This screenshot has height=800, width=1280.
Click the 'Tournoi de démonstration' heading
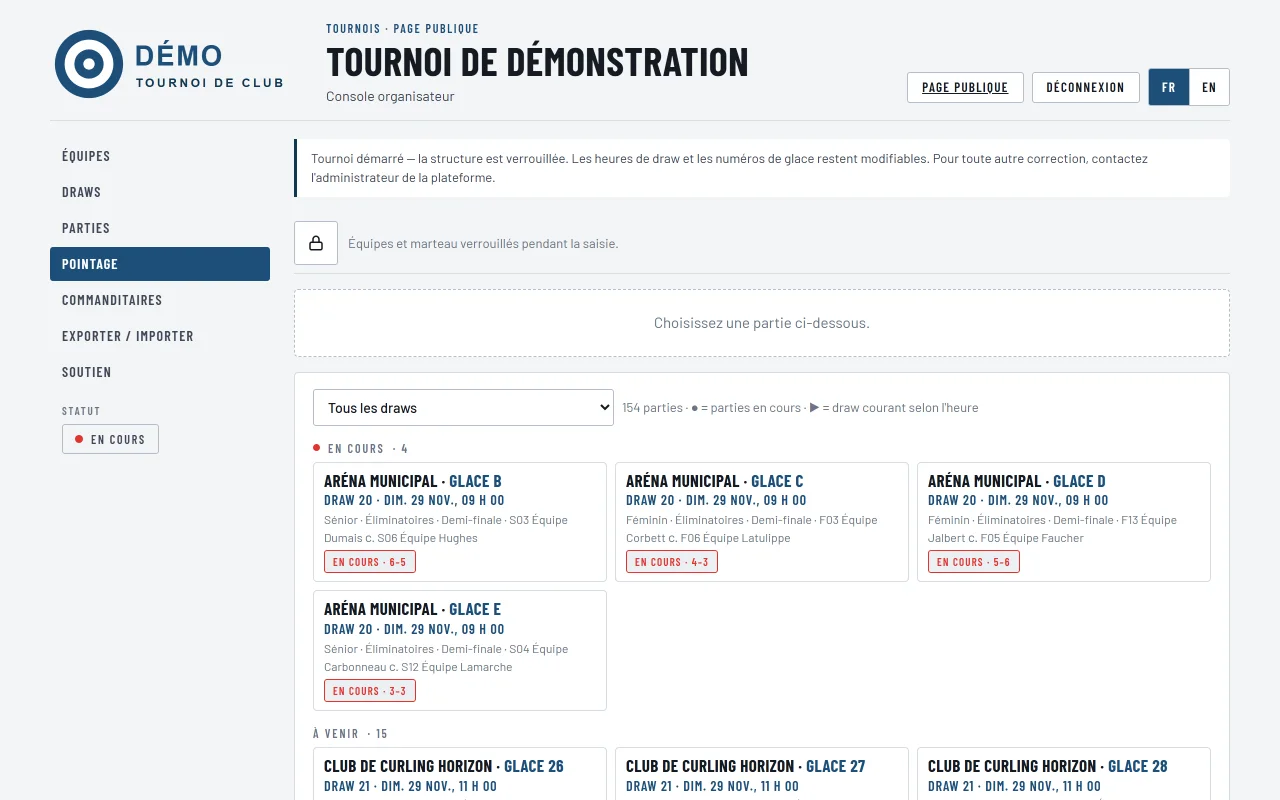[x=537, y=62]
